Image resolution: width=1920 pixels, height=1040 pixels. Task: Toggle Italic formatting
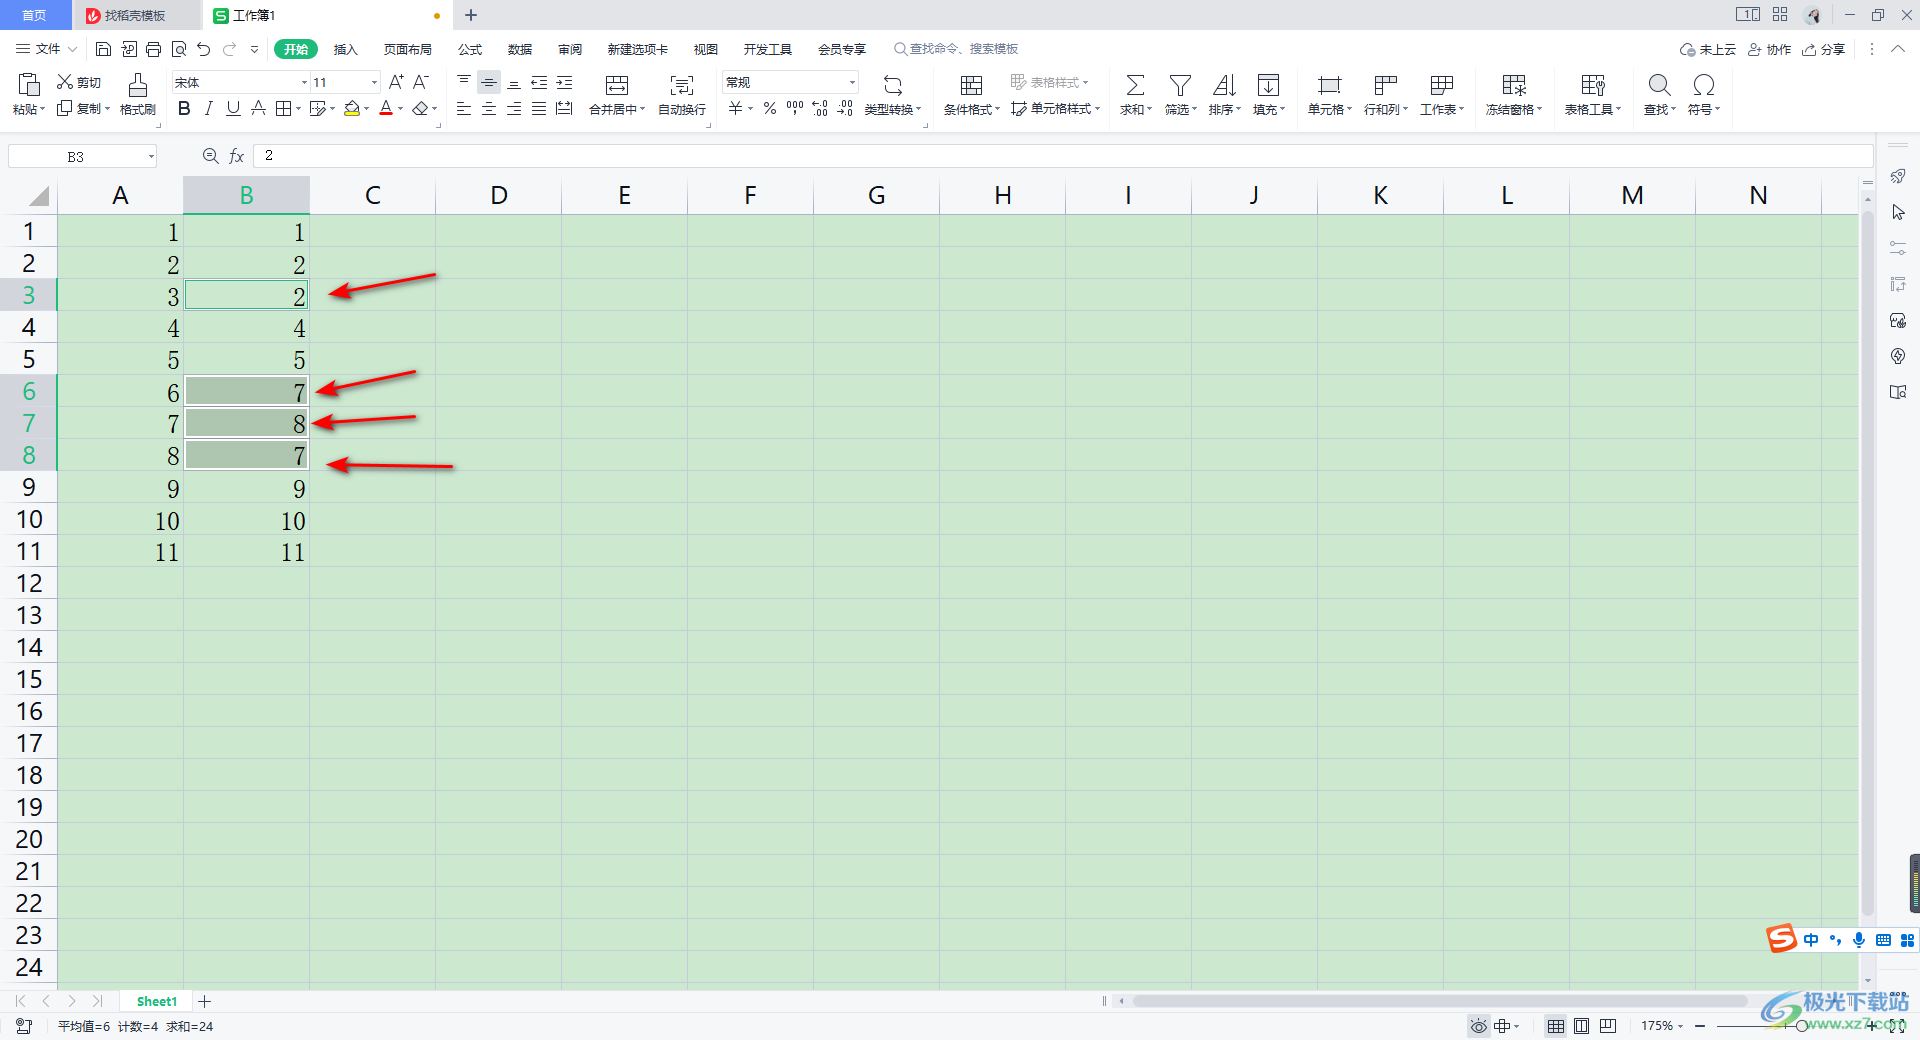coord(209,108)
